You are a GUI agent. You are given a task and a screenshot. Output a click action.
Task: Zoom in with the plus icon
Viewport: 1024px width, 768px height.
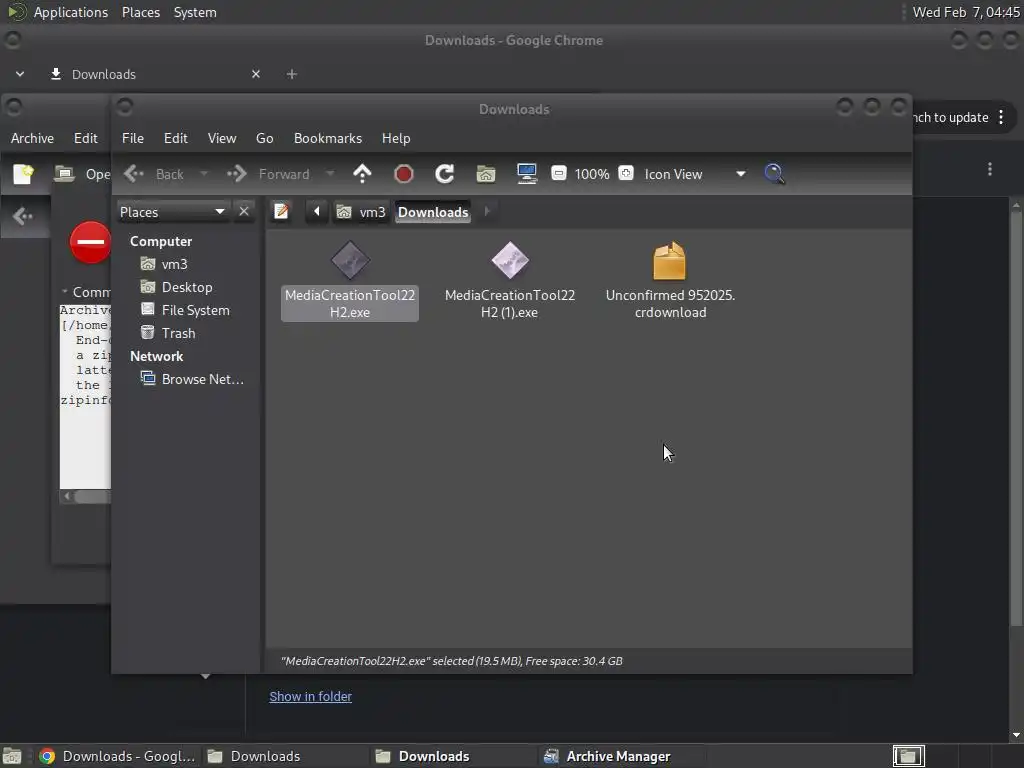(626, 174)
